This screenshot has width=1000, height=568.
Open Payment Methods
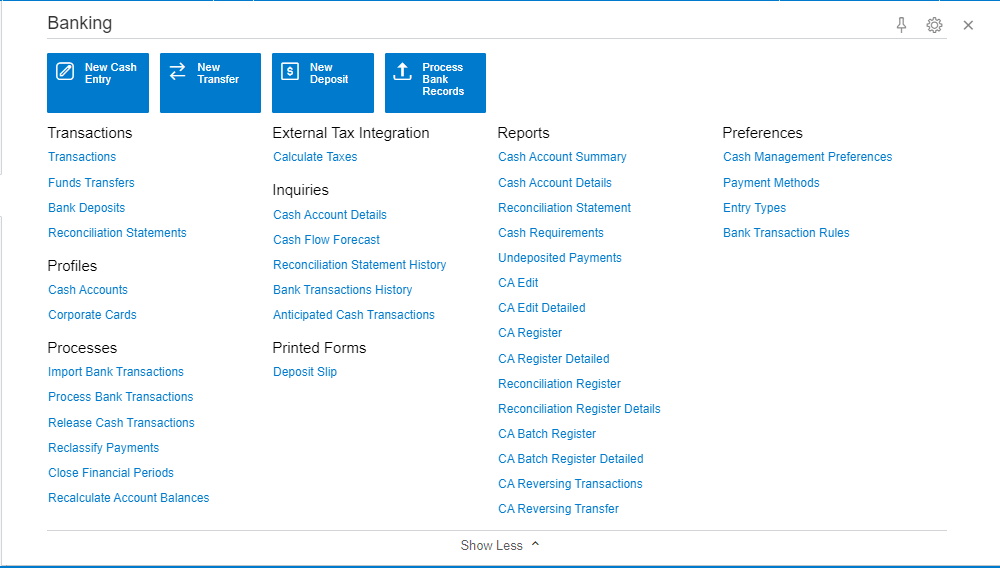tap(771, 182)
